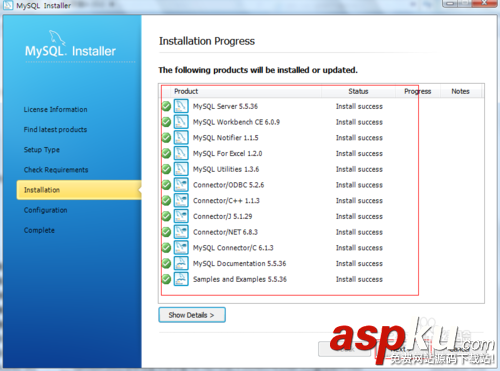Screen dimensions: 500x371
Task: Click green checkmark beside Connector/C++ 1.1.3
Action: [x=166, y=200]
